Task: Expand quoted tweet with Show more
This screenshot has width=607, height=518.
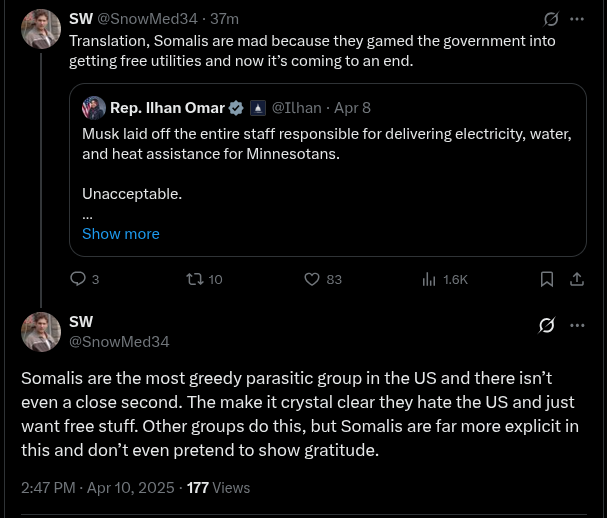Action: pyautogui.click(x=120, y=233)
